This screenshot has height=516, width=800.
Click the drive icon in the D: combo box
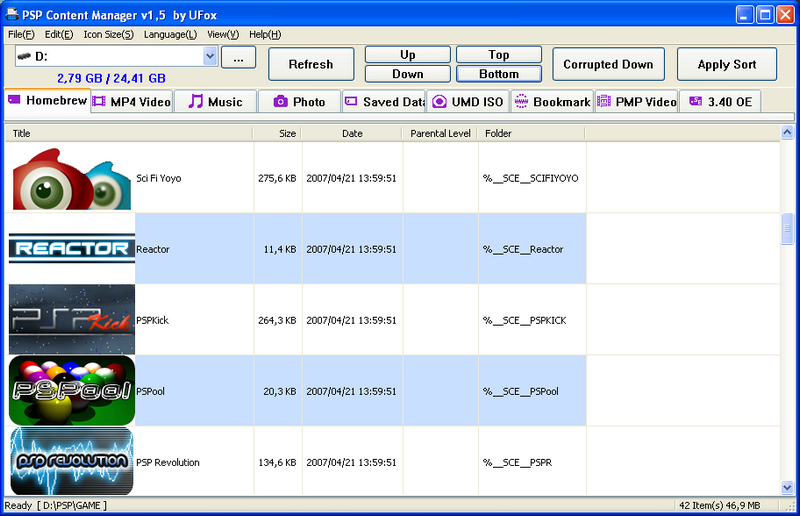pyautogui.click(x=24, y=56)
